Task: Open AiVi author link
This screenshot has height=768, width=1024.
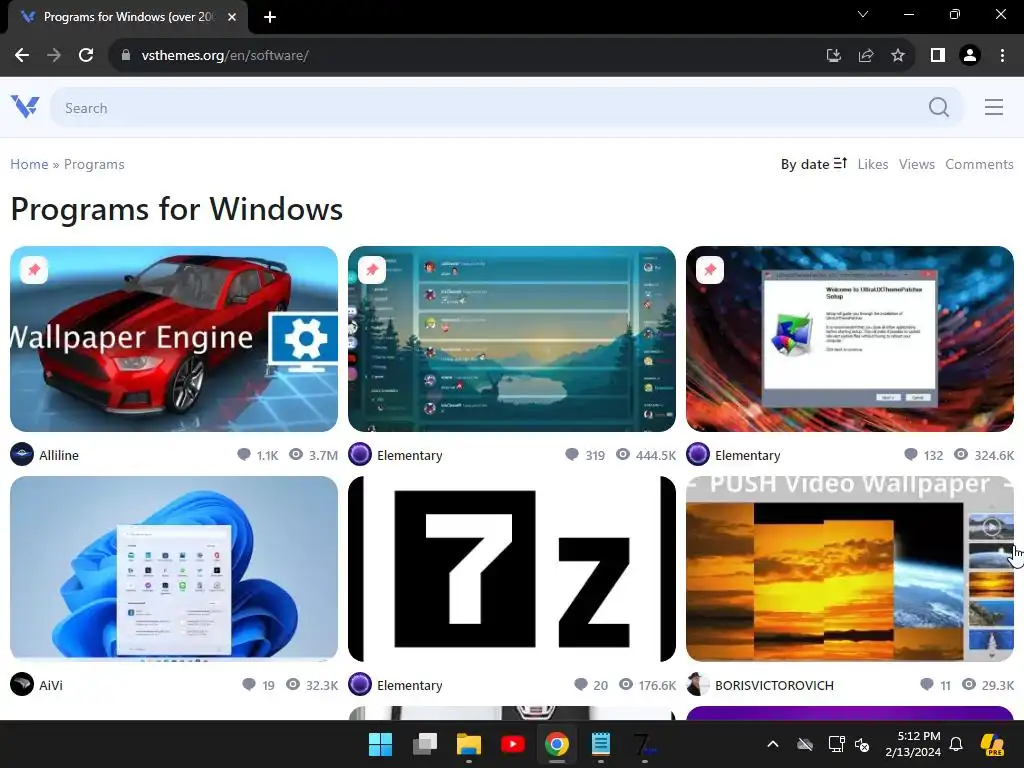Action: coord(50,685)
